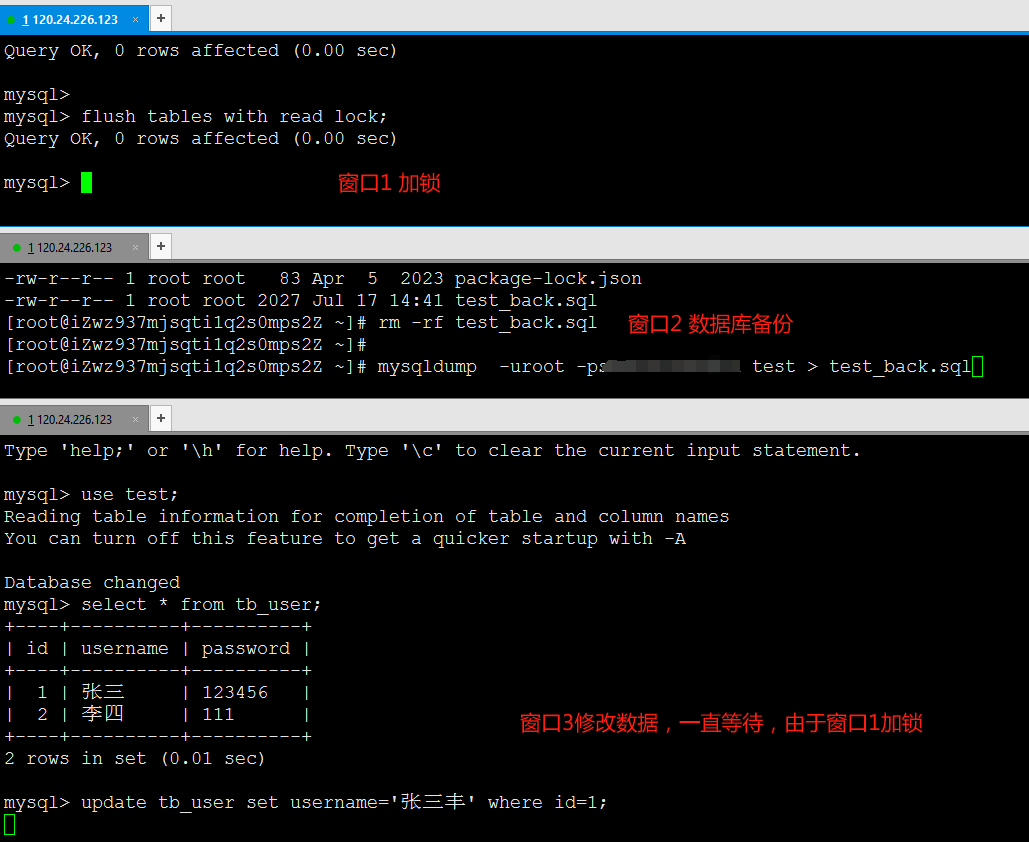This screenshot has width=1029, height=842.
Task: Click the green cursor after the top mysql prompt
Action: tap(87, 183)
